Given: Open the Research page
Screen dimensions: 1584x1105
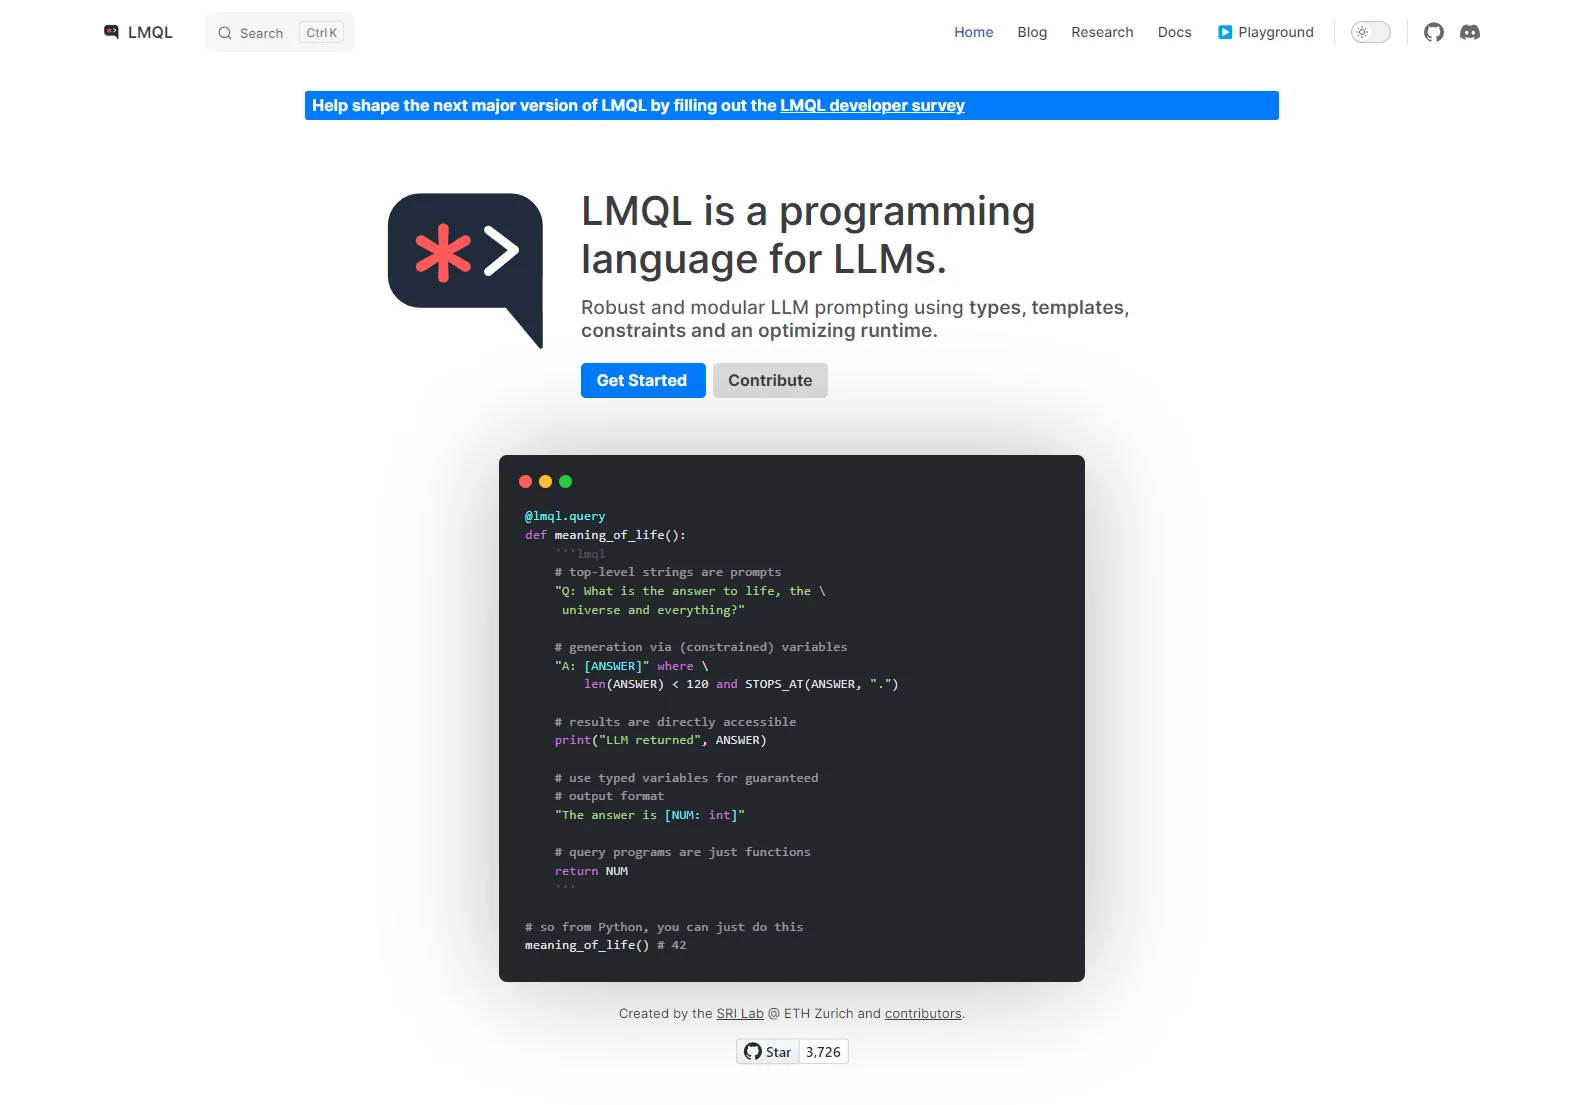Looking at the screenshot, I should coord(1102,32).
